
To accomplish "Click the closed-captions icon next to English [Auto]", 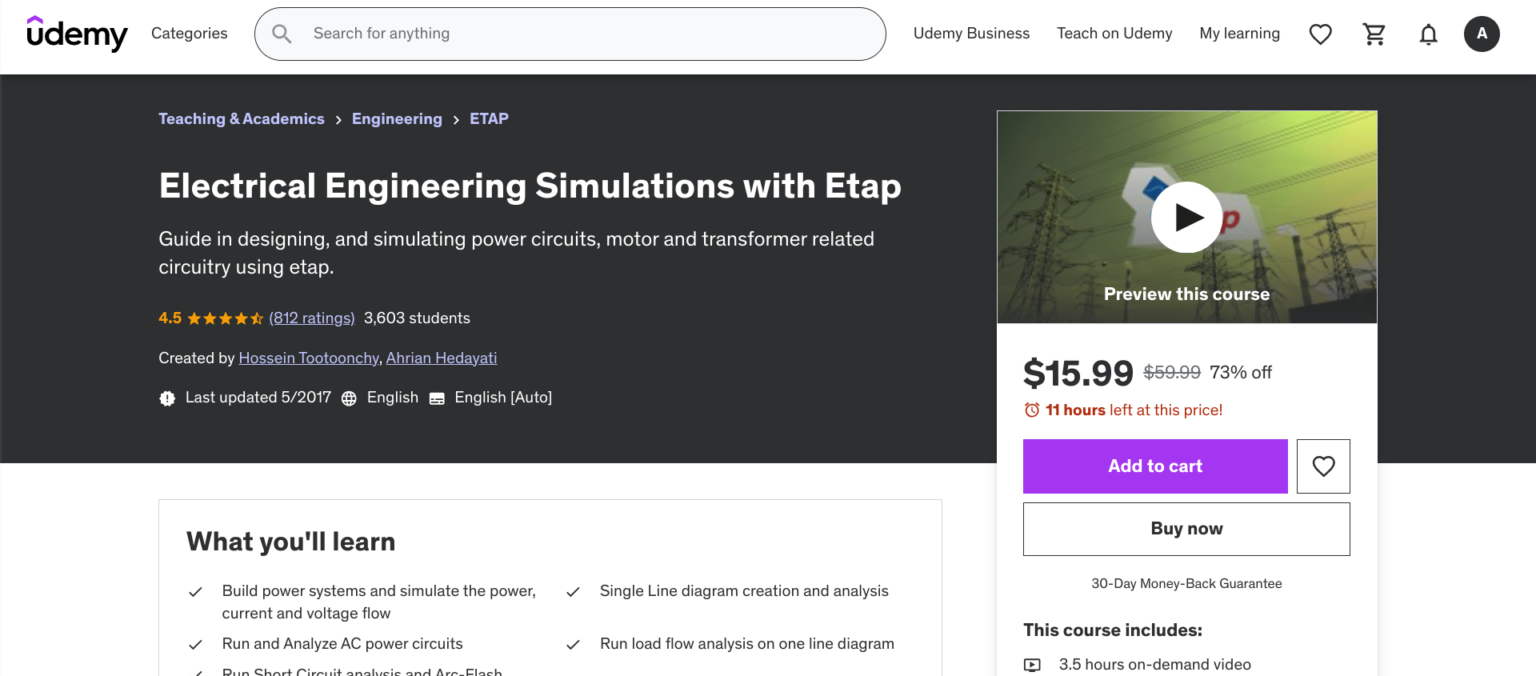I will pos(436,397).
